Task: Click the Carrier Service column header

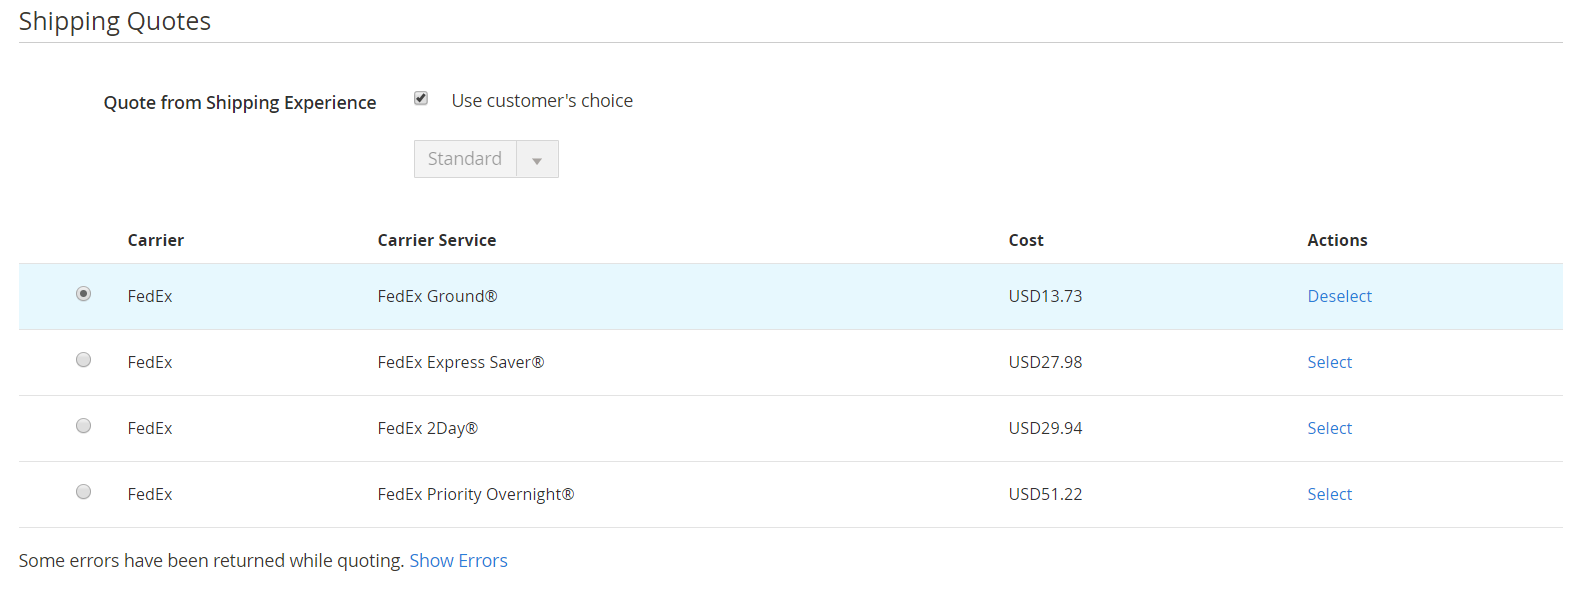Action: tap(436, 240)
